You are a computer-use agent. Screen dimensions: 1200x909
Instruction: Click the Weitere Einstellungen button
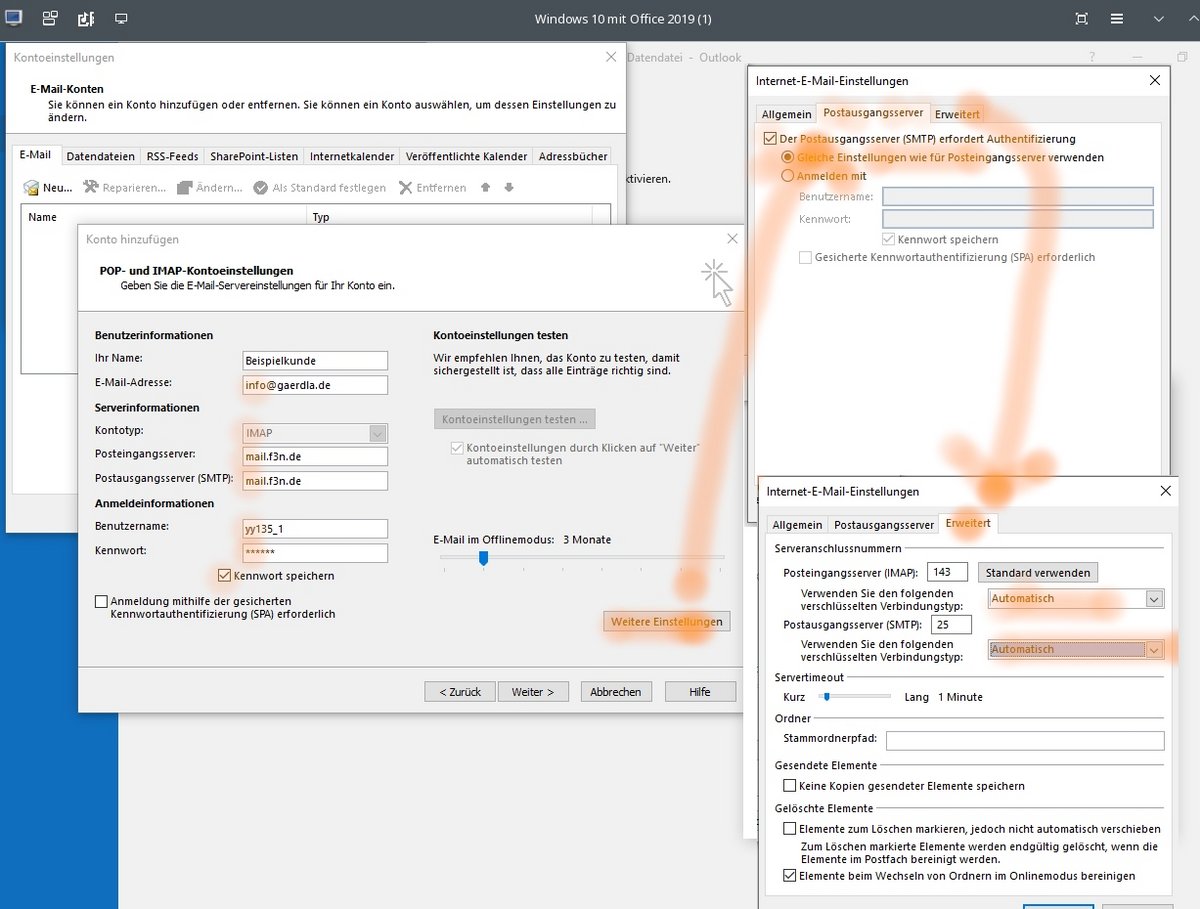(x=666, y=622)
